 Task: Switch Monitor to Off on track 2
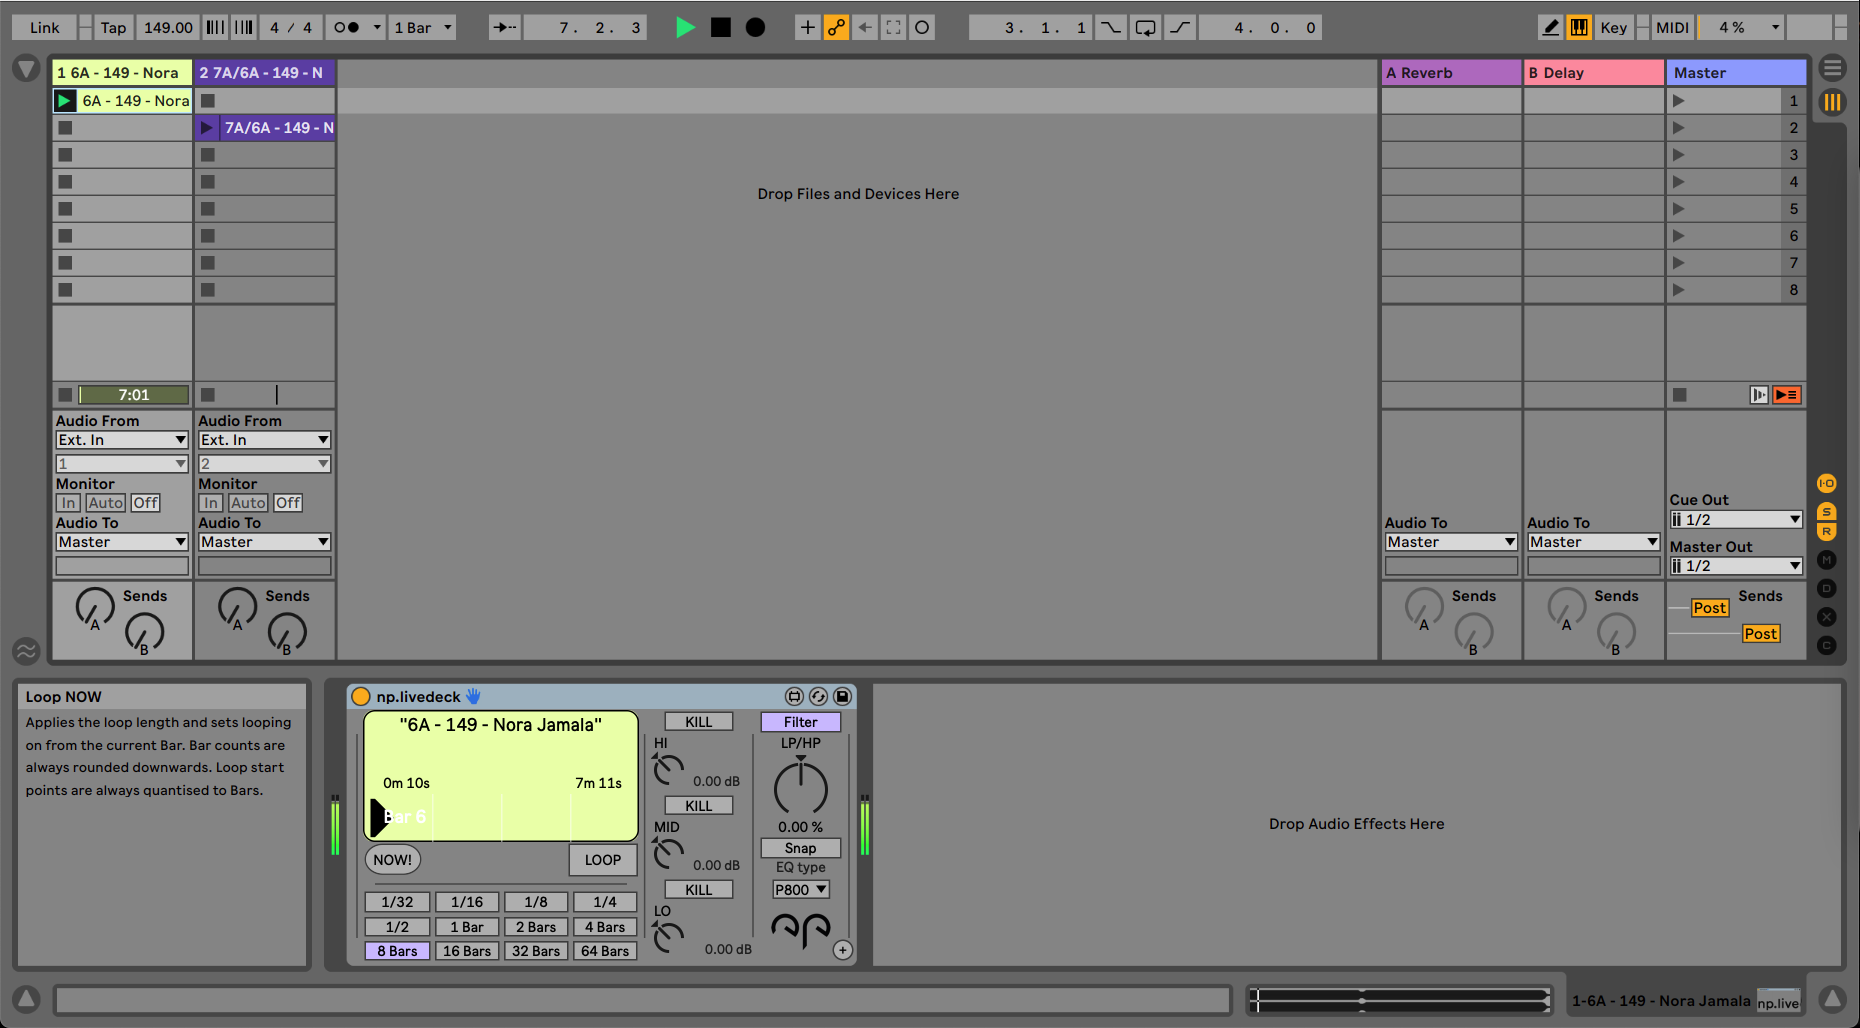tap(287, 502)
